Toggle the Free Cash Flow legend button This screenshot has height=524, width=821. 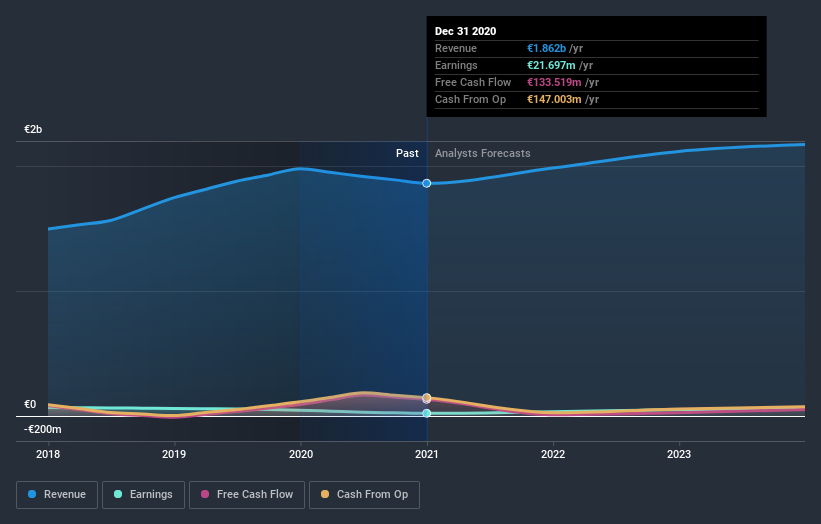(x=247, y=495)
